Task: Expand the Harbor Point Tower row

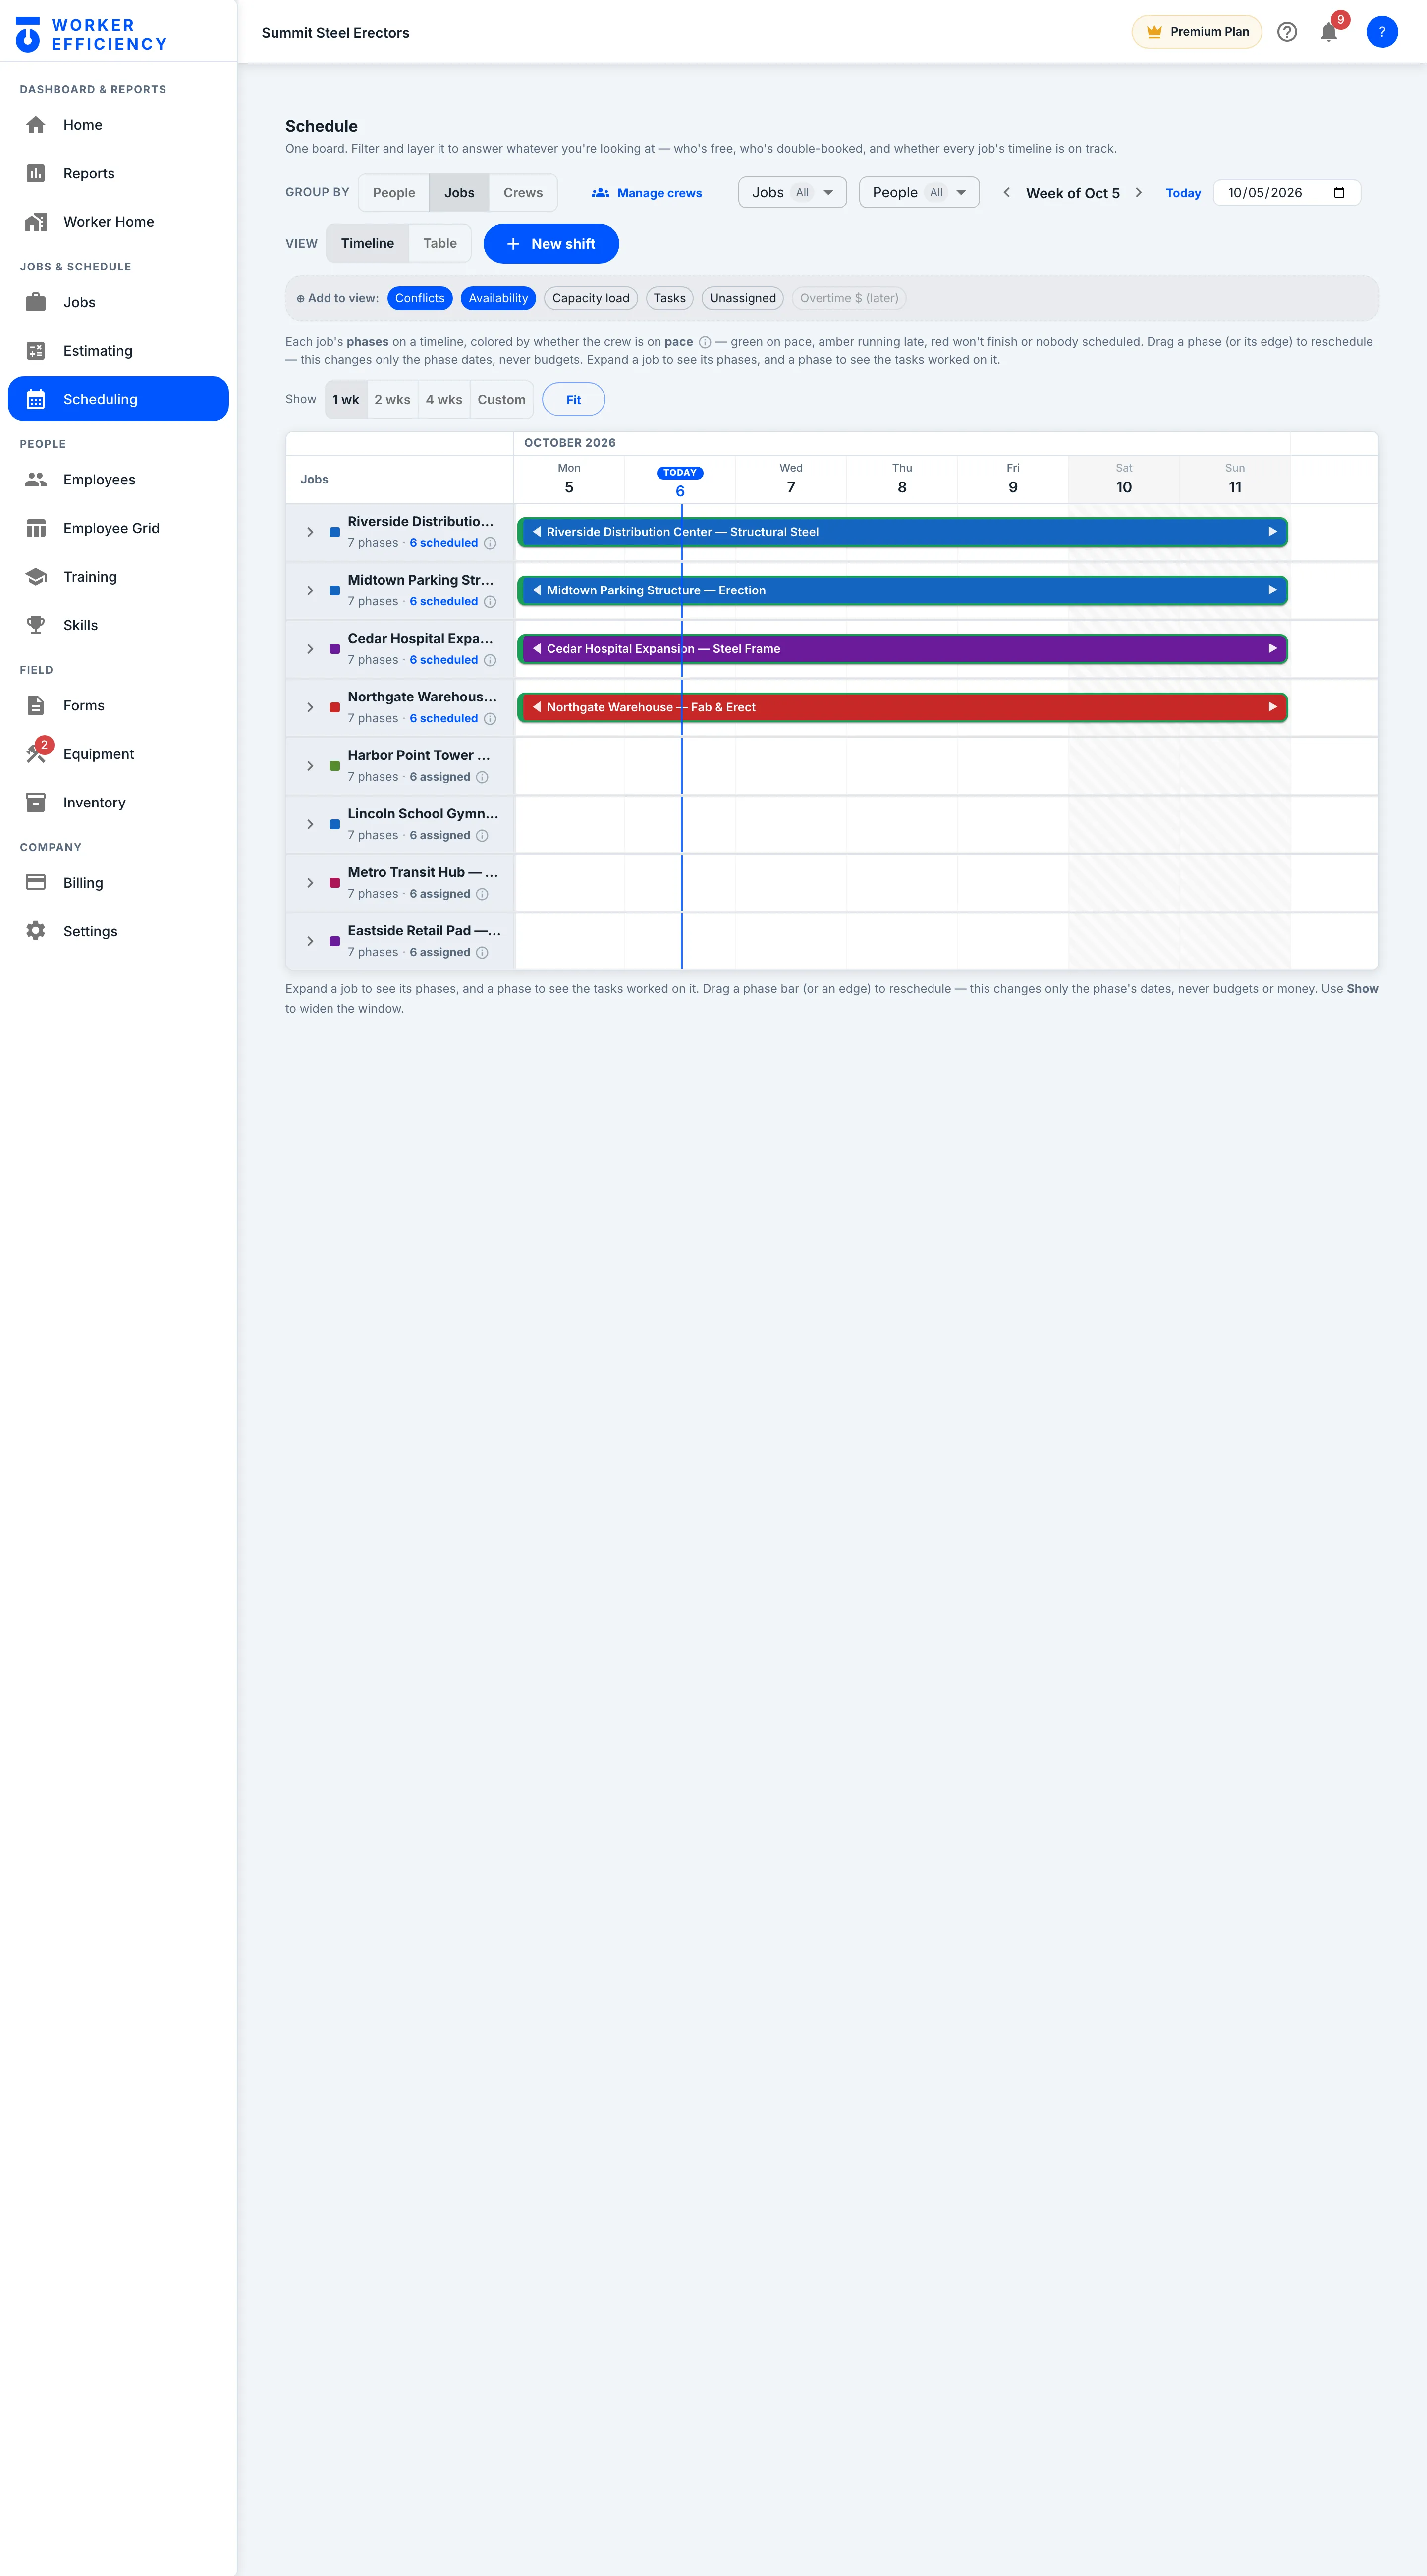Action: 310,766
